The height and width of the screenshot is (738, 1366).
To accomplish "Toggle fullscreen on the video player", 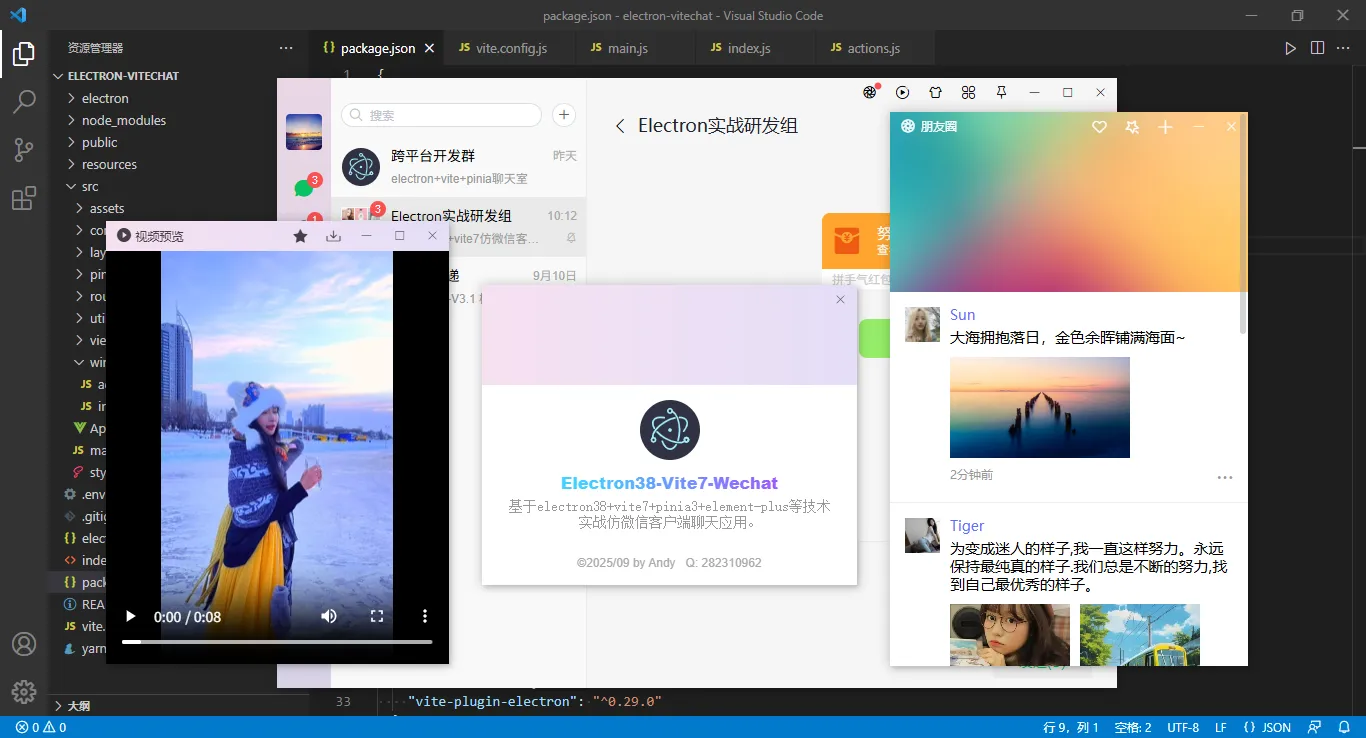I will pyautogui.click(x=377, y=616).
